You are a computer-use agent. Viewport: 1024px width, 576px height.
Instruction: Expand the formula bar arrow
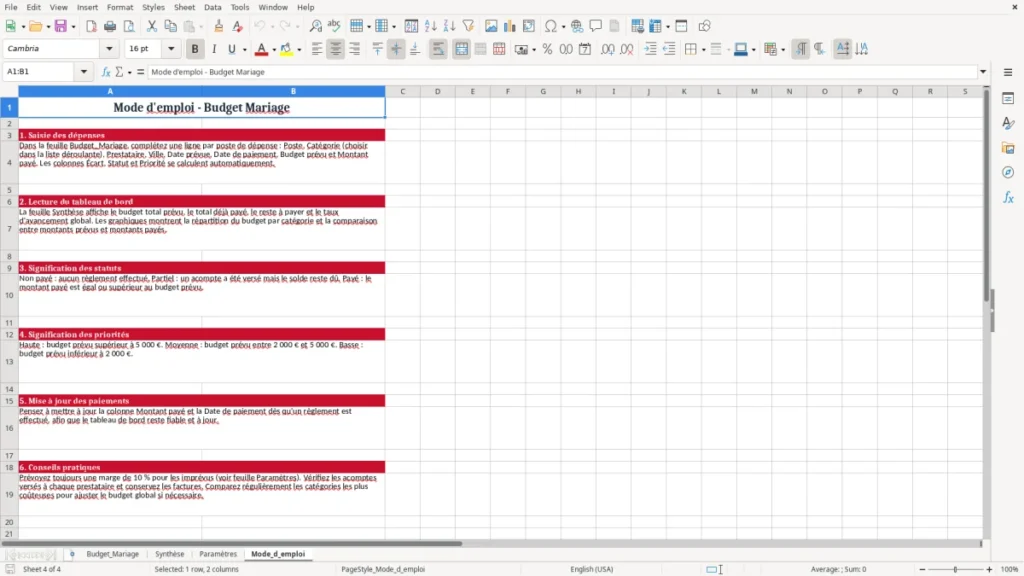[983, 72]
